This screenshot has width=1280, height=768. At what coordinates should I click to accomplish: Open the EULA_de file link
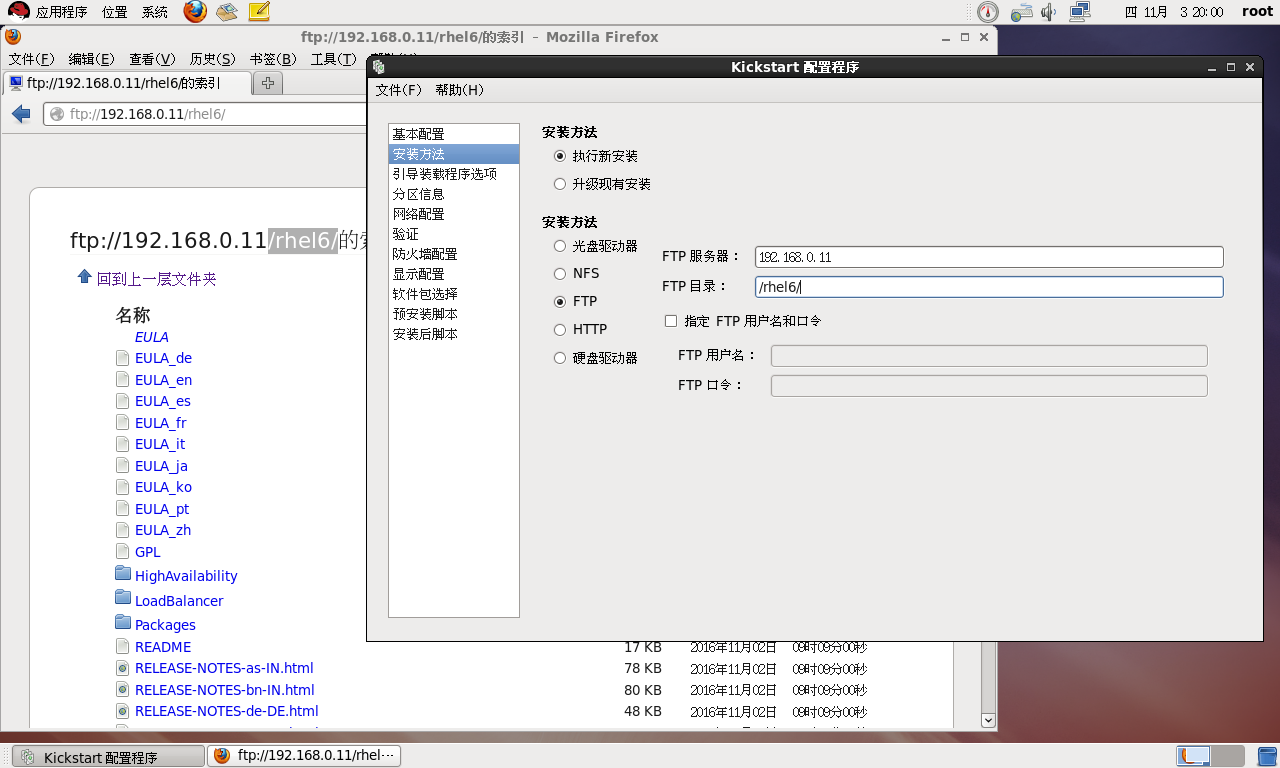163,358
